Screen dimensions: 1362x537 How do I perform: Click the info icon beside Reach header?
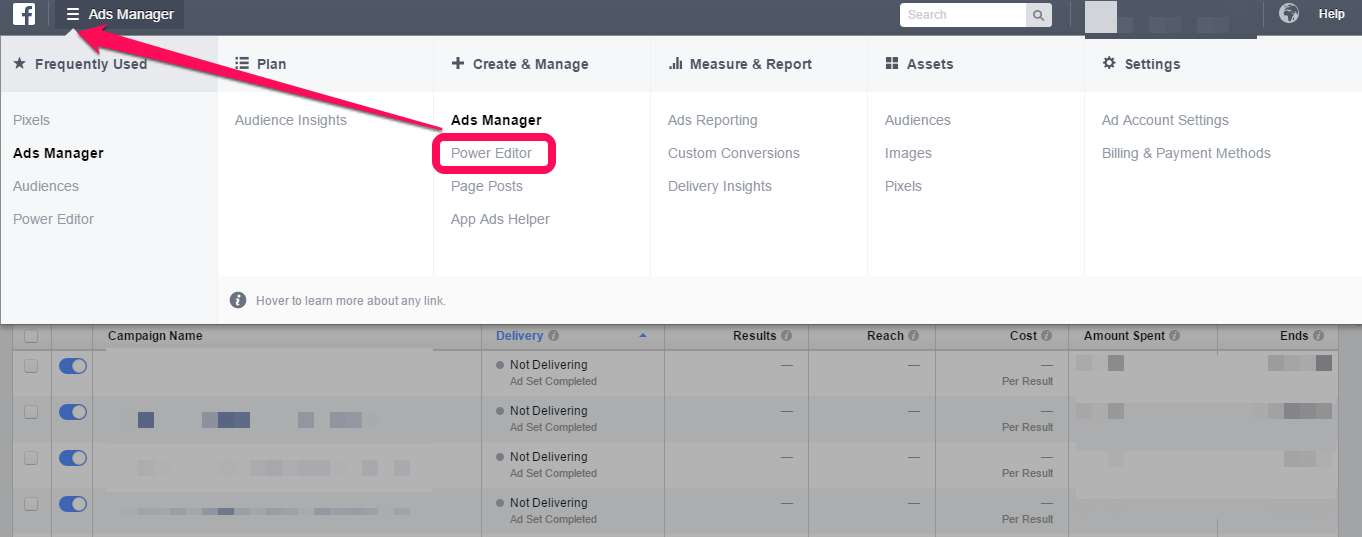pos(913,336)
